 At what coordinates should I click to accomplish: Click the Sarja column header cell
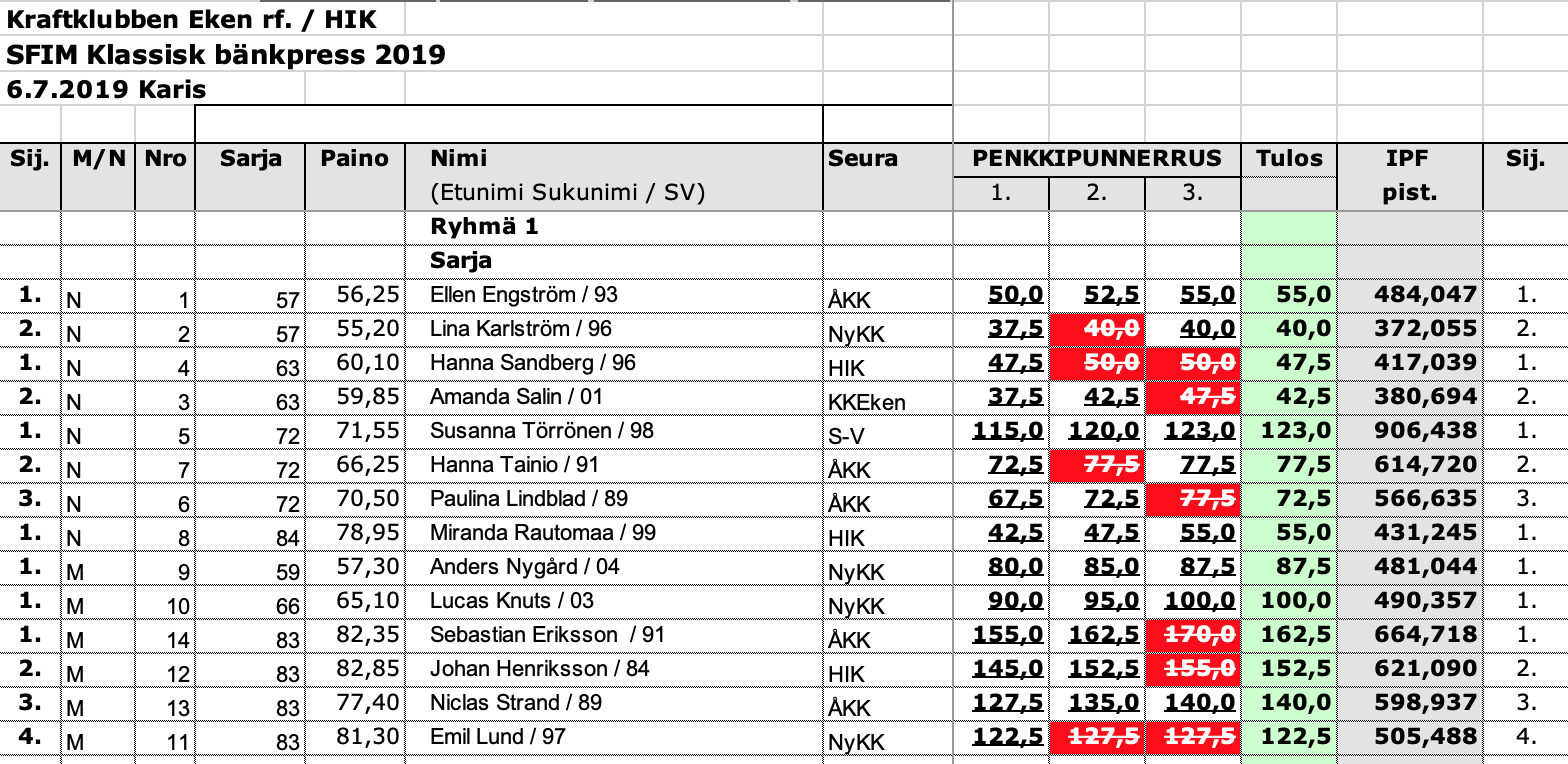250,158
